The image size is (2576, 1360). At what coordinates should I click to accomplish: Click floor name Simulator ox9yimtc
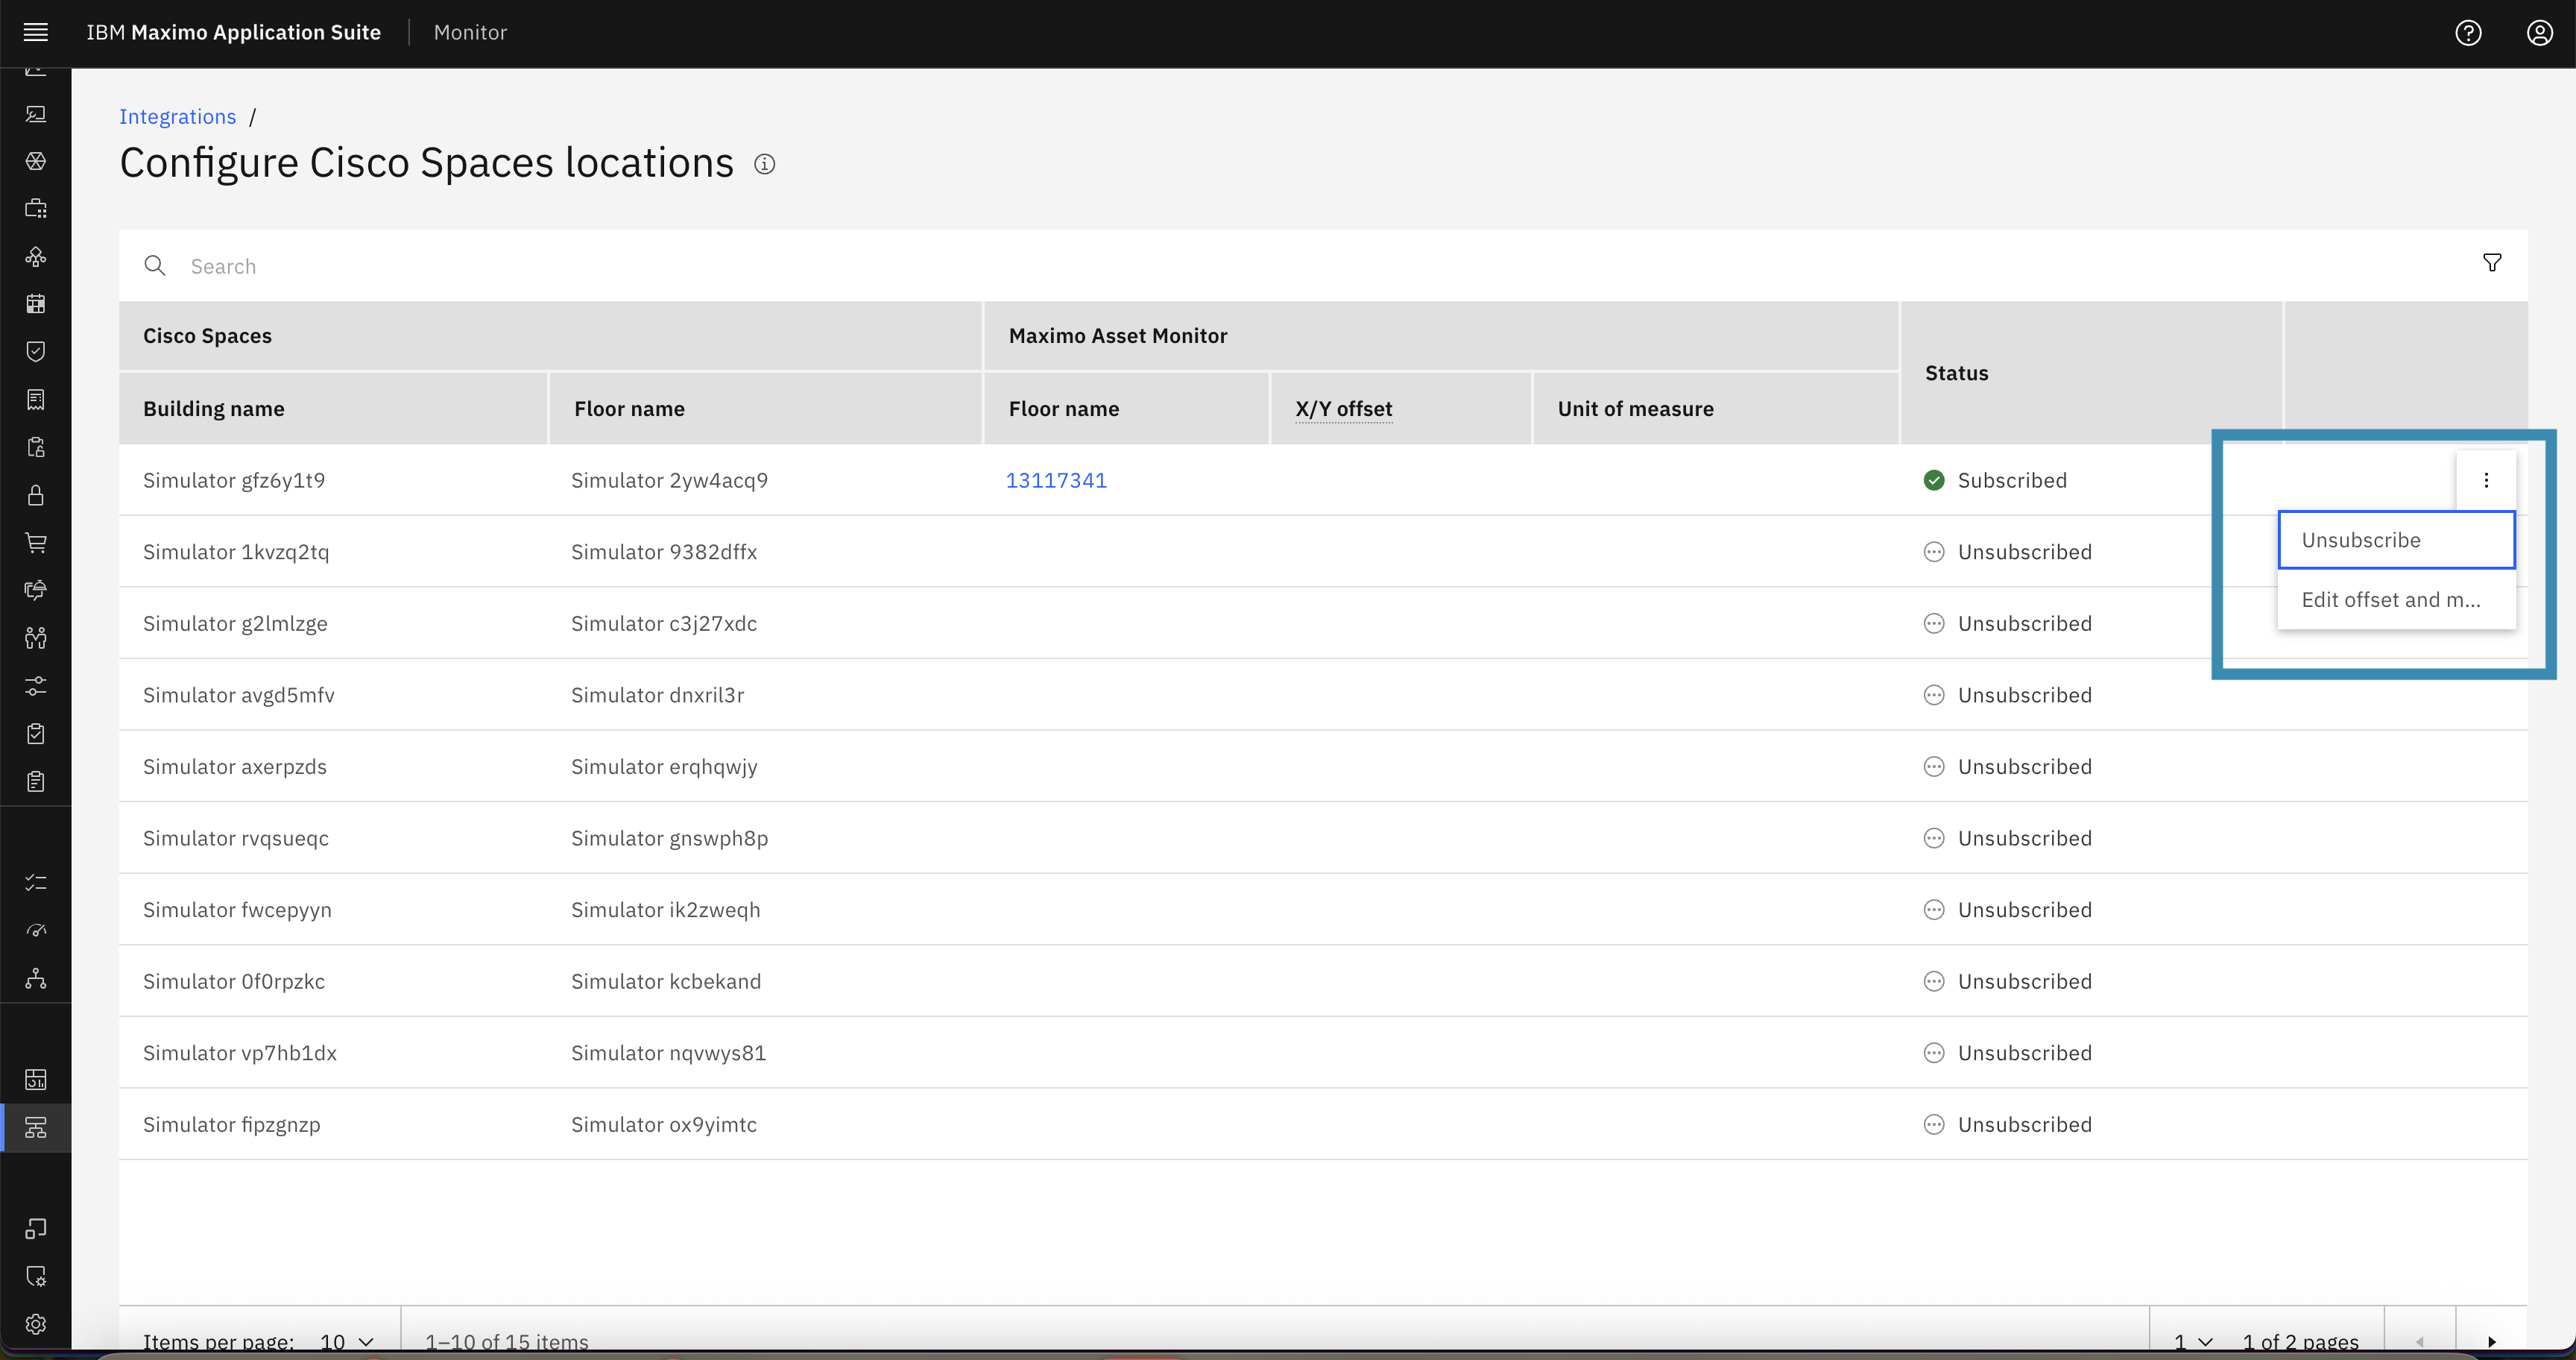coord(664,1124)
